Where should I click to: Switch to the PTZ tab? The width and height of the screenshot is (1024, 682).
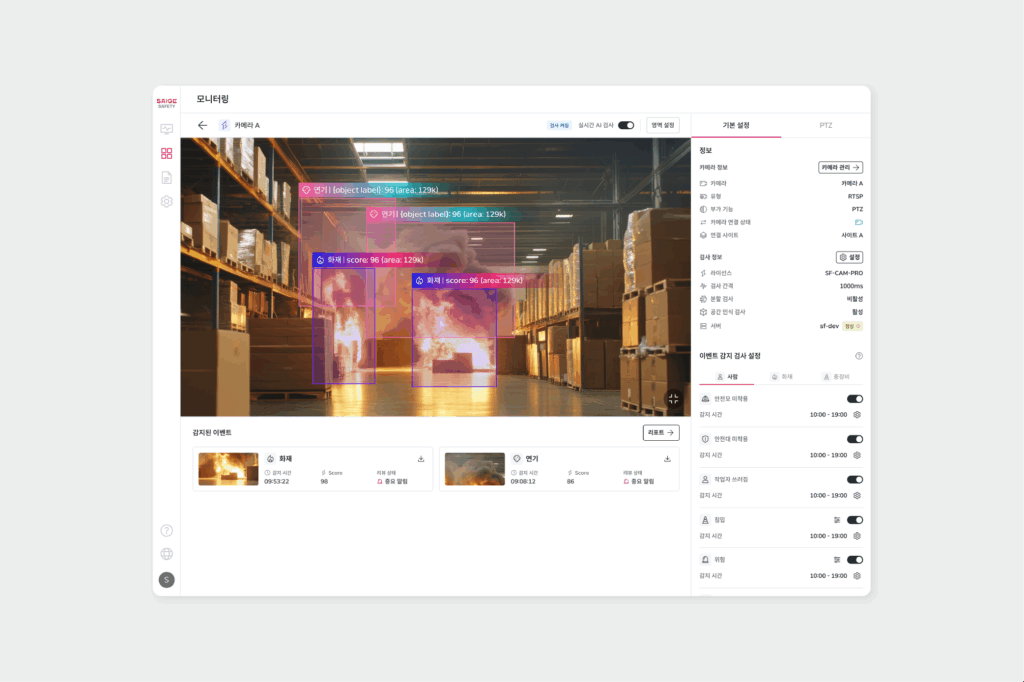[x=825, y=126]
